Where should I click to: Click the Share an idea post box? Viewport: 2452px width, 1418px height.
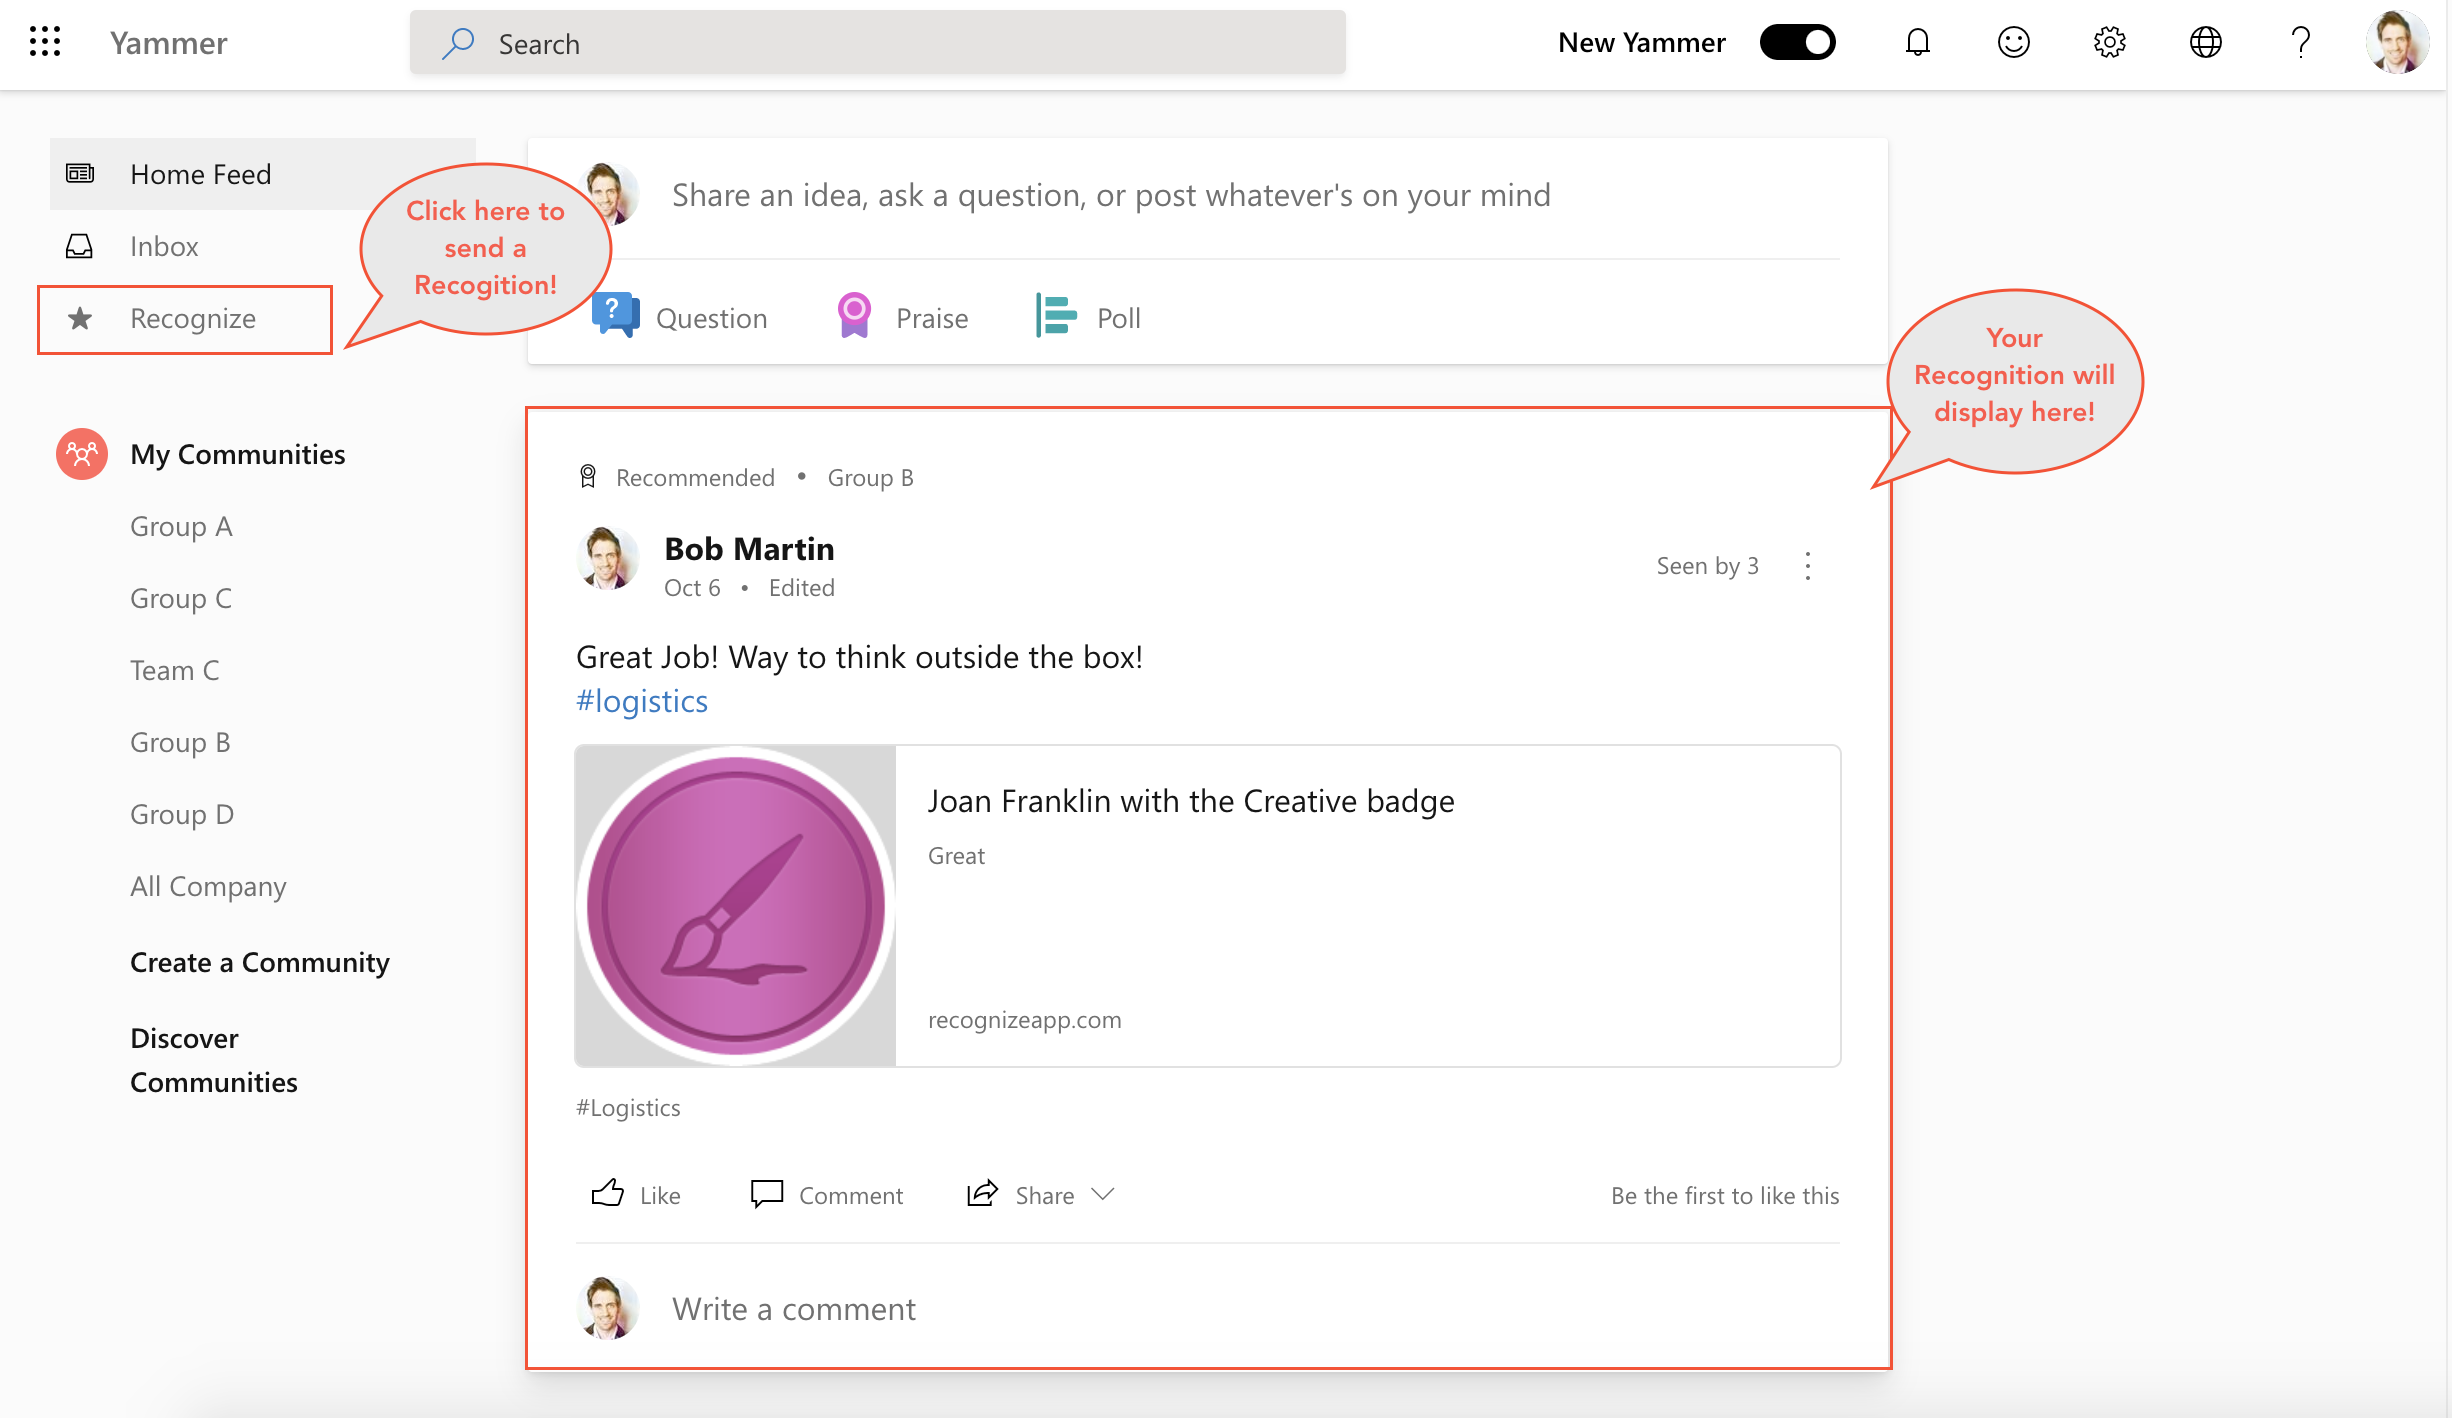coord(1111,194)
